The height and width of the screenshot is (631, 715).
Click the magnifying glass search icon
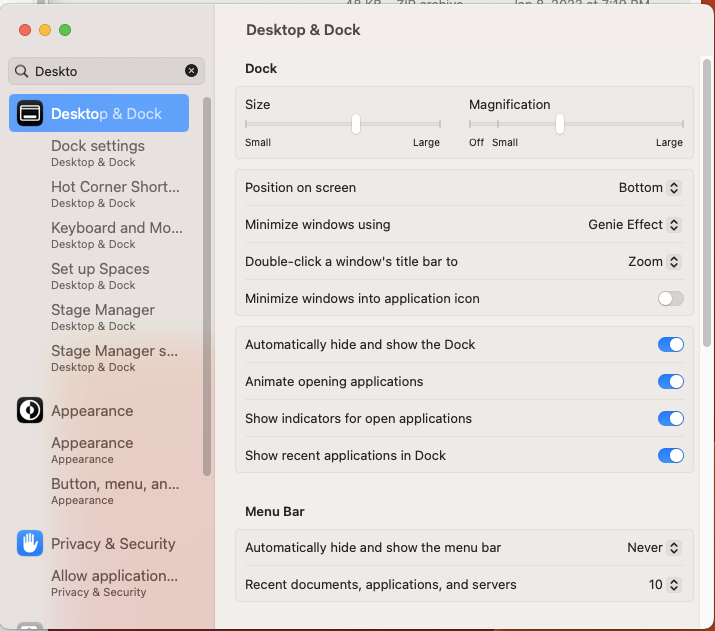[21, 71]
